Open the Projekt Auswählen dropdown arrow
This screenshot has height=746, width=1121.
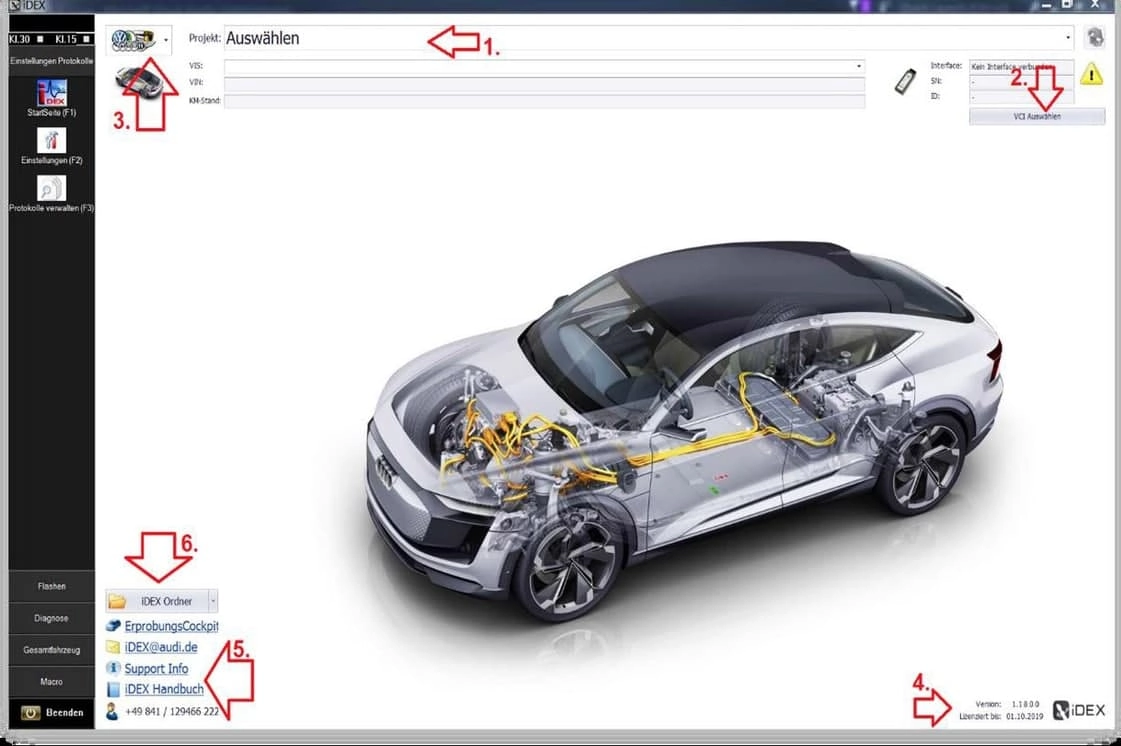click(1068, 38)
